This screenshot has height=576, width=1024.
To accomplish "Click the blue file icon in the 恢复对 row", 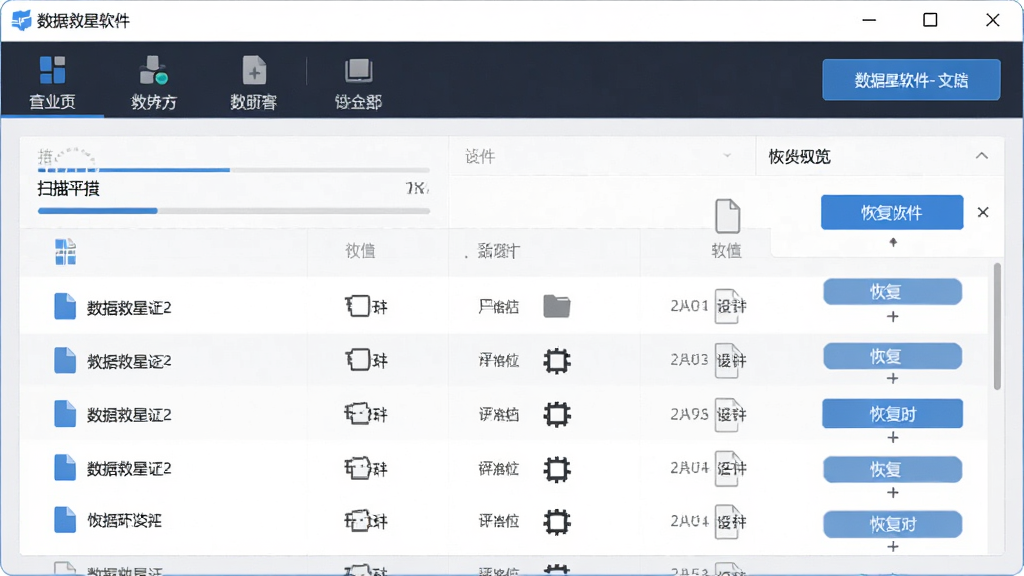I will pos(65,520).
